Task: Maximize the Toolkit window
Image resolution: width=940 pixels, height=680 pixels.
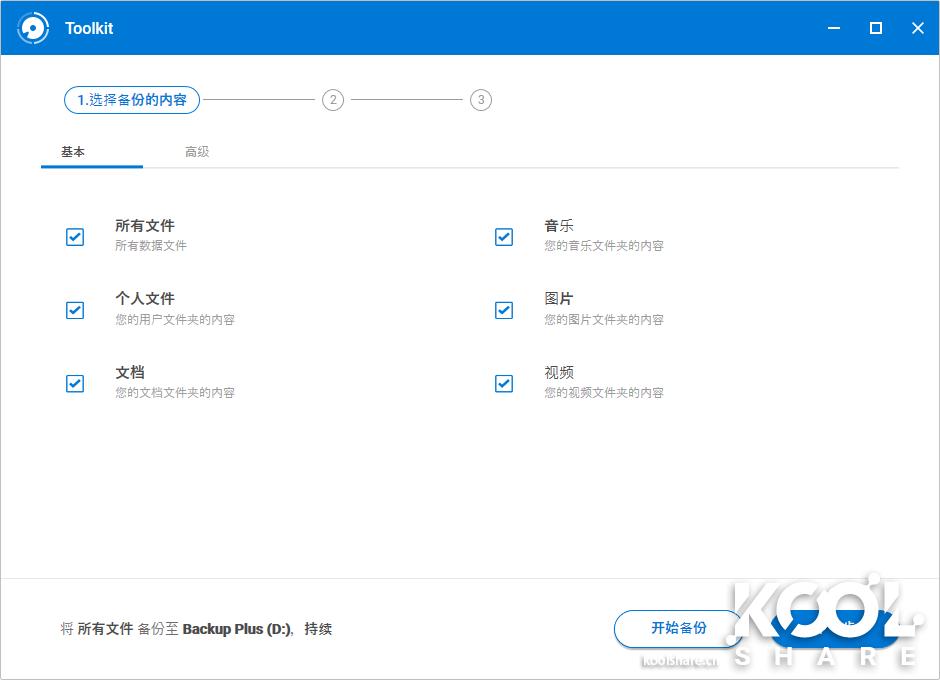Action: (875, 28)
